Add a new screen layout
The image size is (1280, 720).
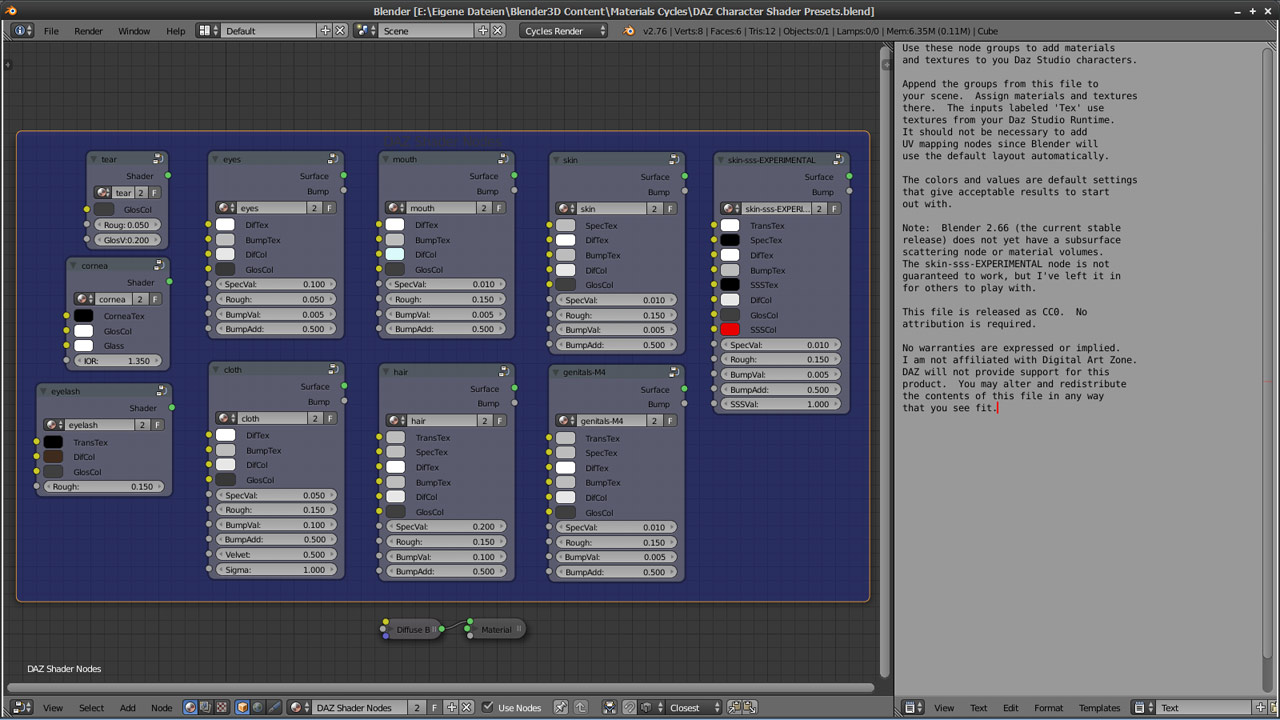325,31
